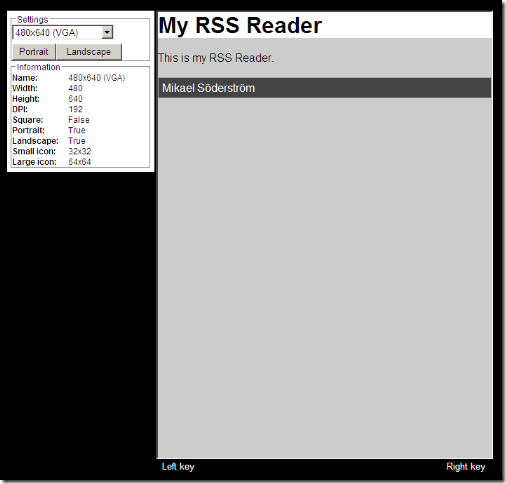Switch to Landscape orientation
Viewport: 506px width, 484px height.
(89, 52)
